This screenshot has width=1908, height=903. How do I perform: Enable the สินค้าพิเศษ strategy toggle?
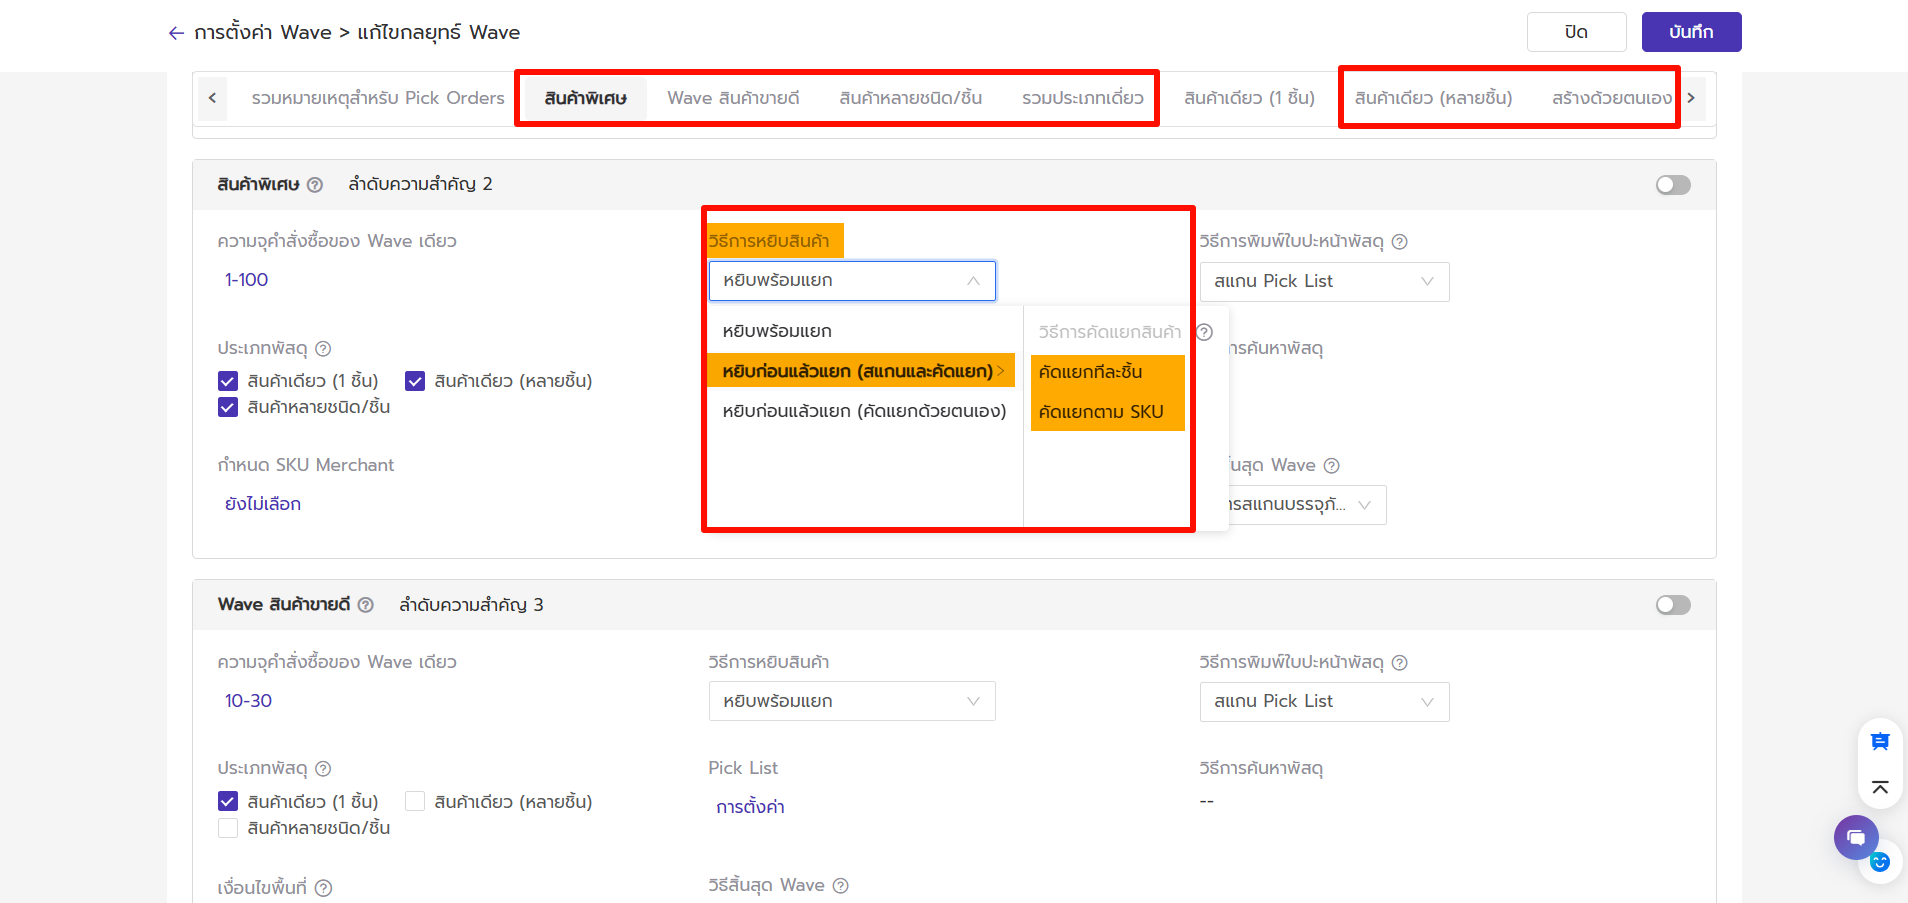(x=1673, y=185)
